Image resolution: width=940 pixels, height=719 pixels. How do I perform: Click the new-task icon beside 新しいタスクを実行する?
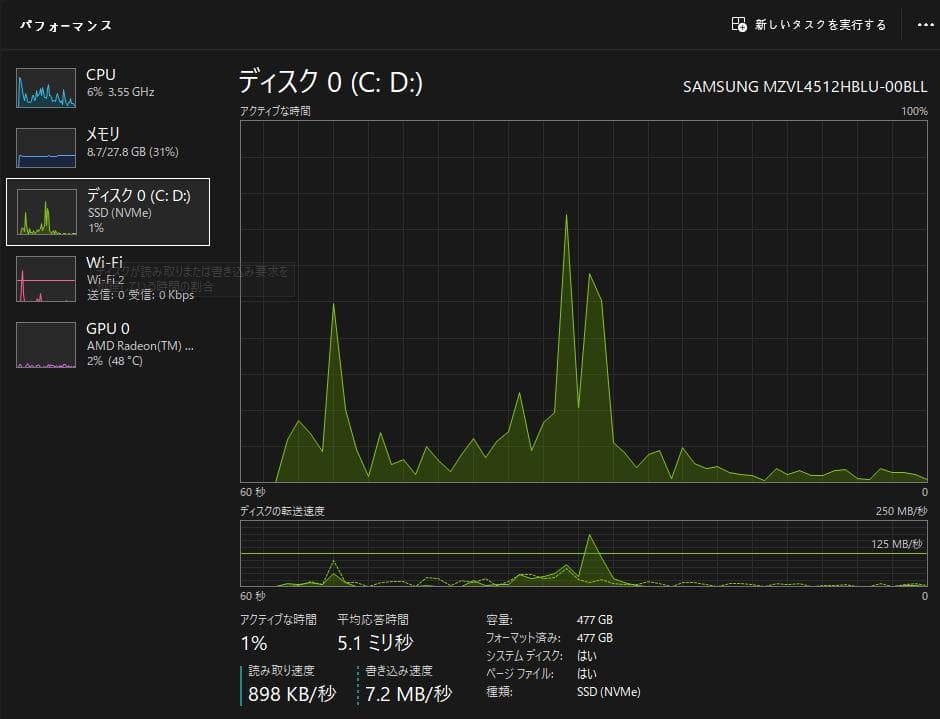pos(738,24)
